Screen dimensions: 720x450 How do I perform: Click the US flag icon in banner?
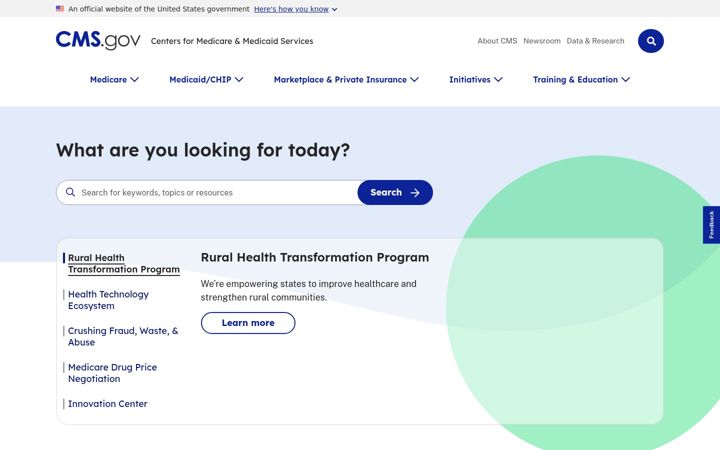click(x=60, y=9)
